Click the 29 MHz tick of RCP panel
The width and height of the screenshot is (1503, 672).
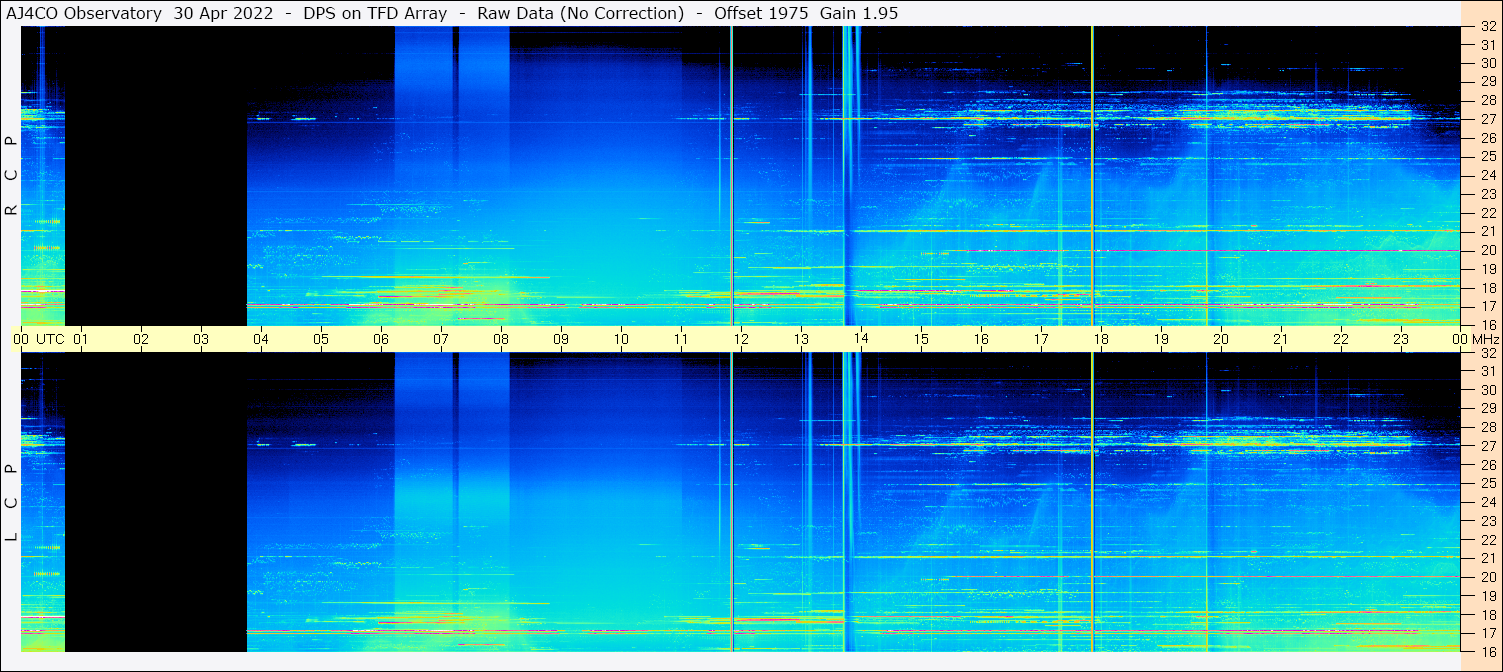(1488, 82)
